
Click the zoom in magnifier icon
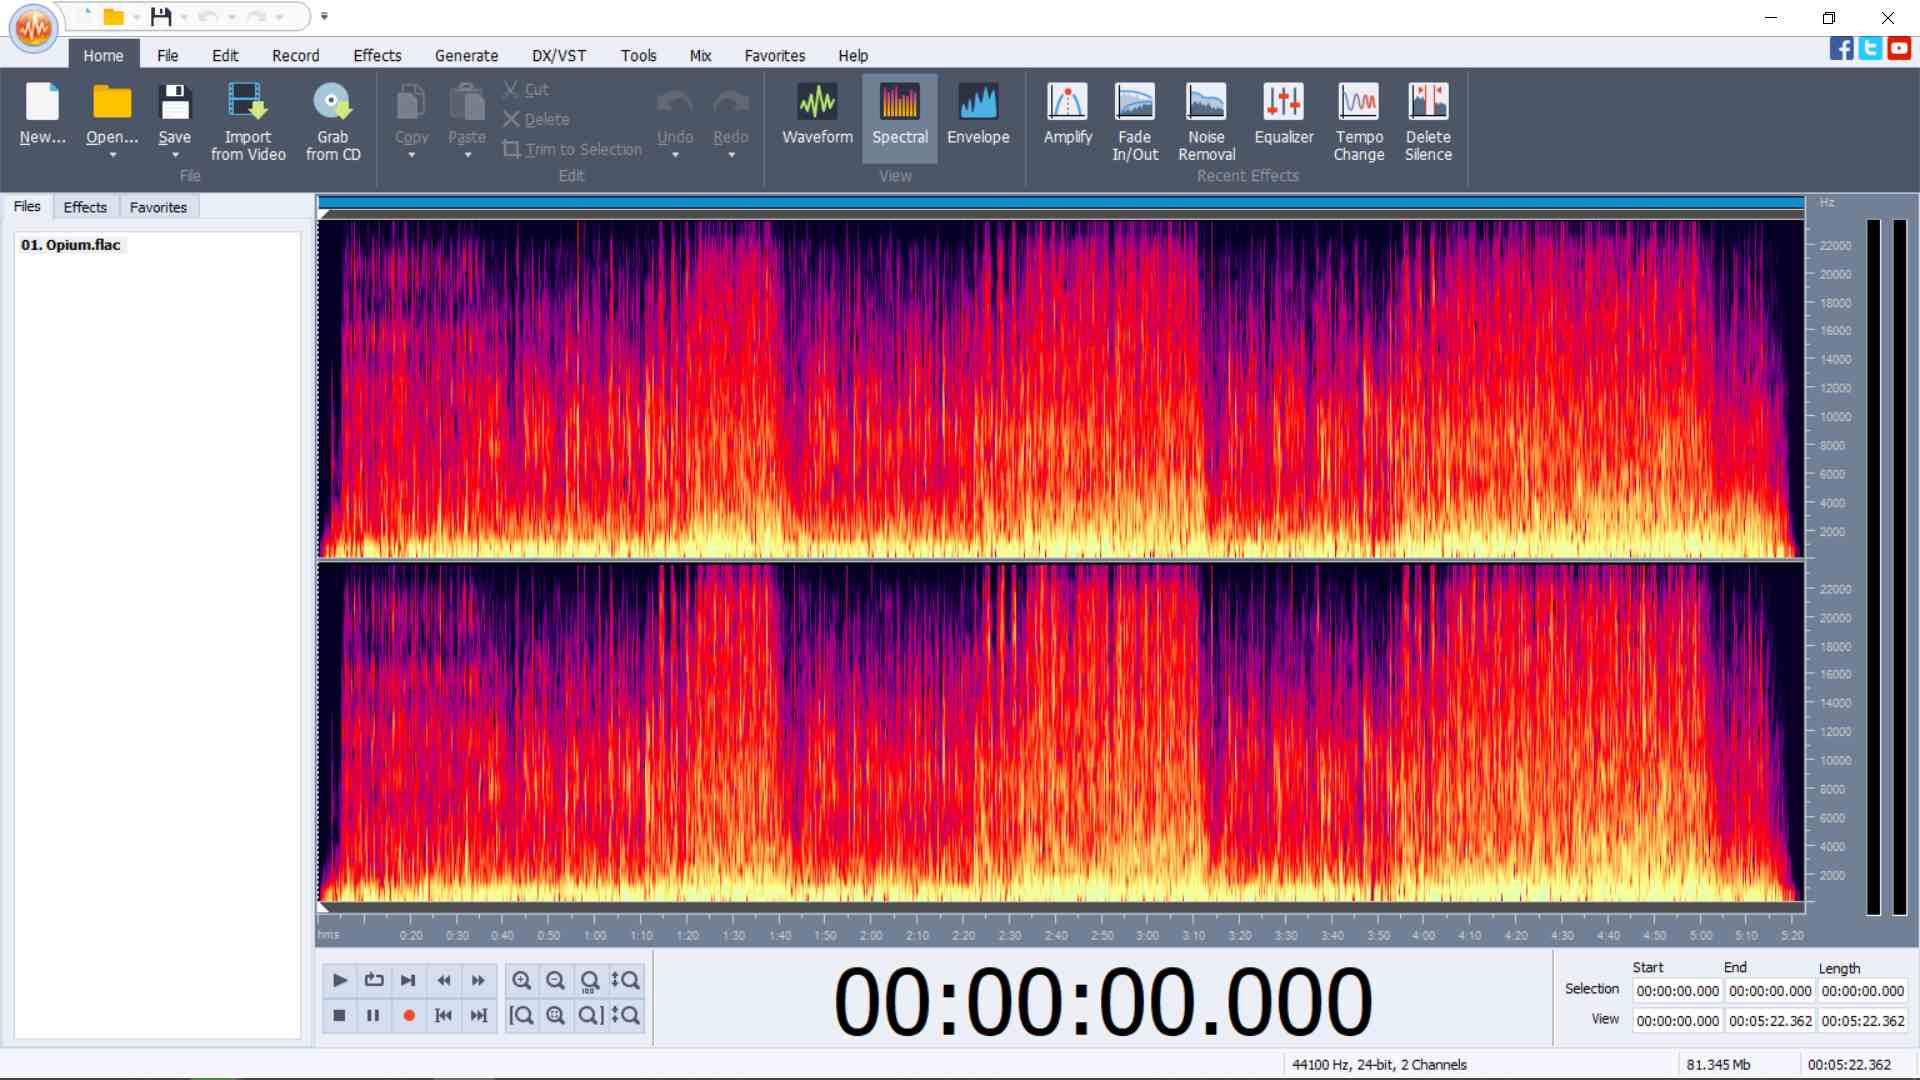(x=522, y=981)
